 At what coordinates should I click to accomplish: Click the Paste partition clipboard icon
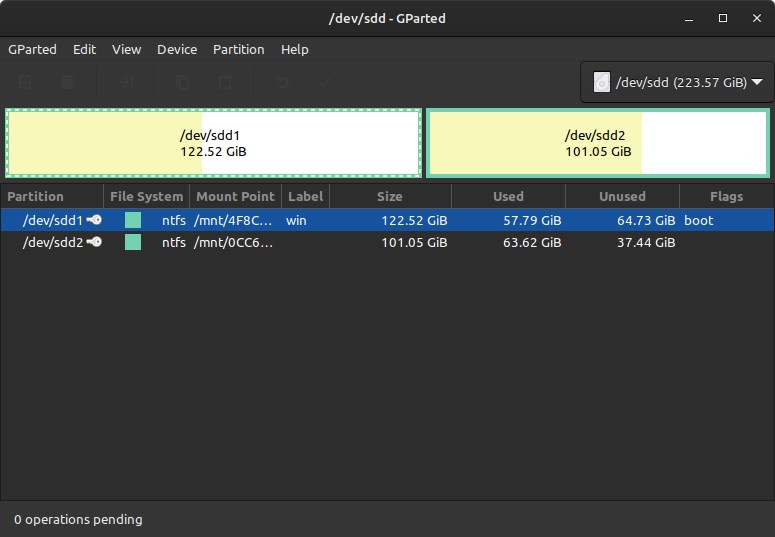[x=225, y=82]
